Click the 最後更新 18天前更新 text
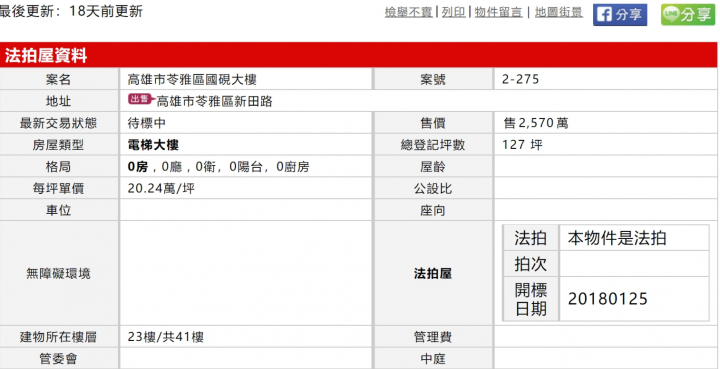This screenshot has height=369, width=720. (x=71, y=11)
